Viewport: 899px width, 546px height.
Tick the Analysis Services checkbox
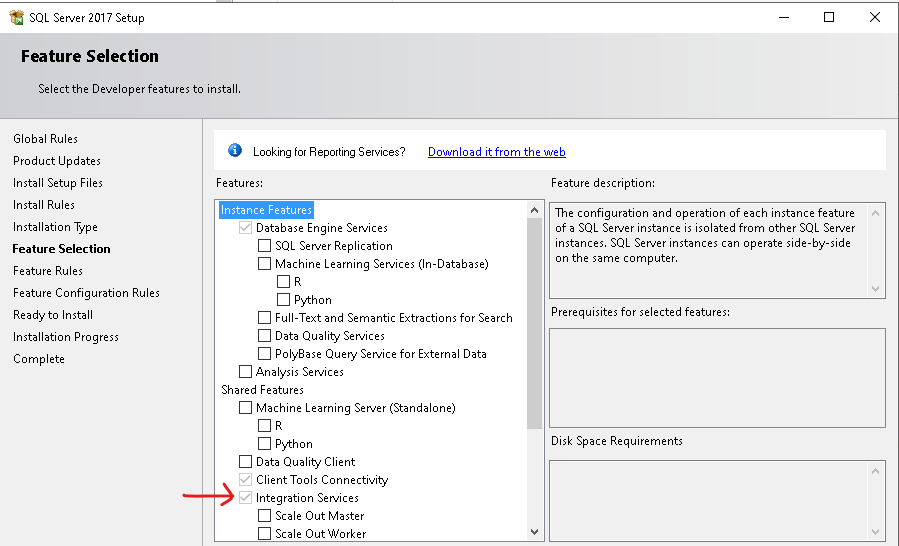click(246, 372)
